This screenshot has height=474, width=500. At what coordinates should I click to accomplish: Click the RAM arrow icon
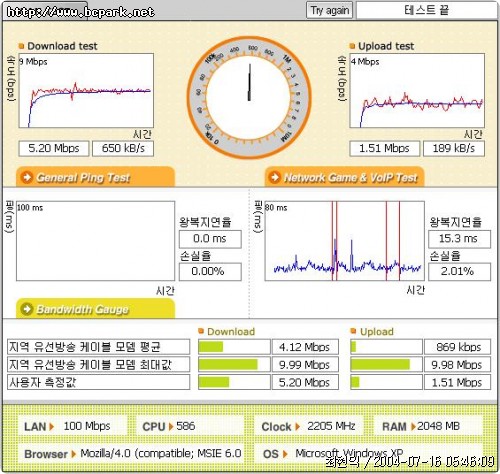[413, 427]
